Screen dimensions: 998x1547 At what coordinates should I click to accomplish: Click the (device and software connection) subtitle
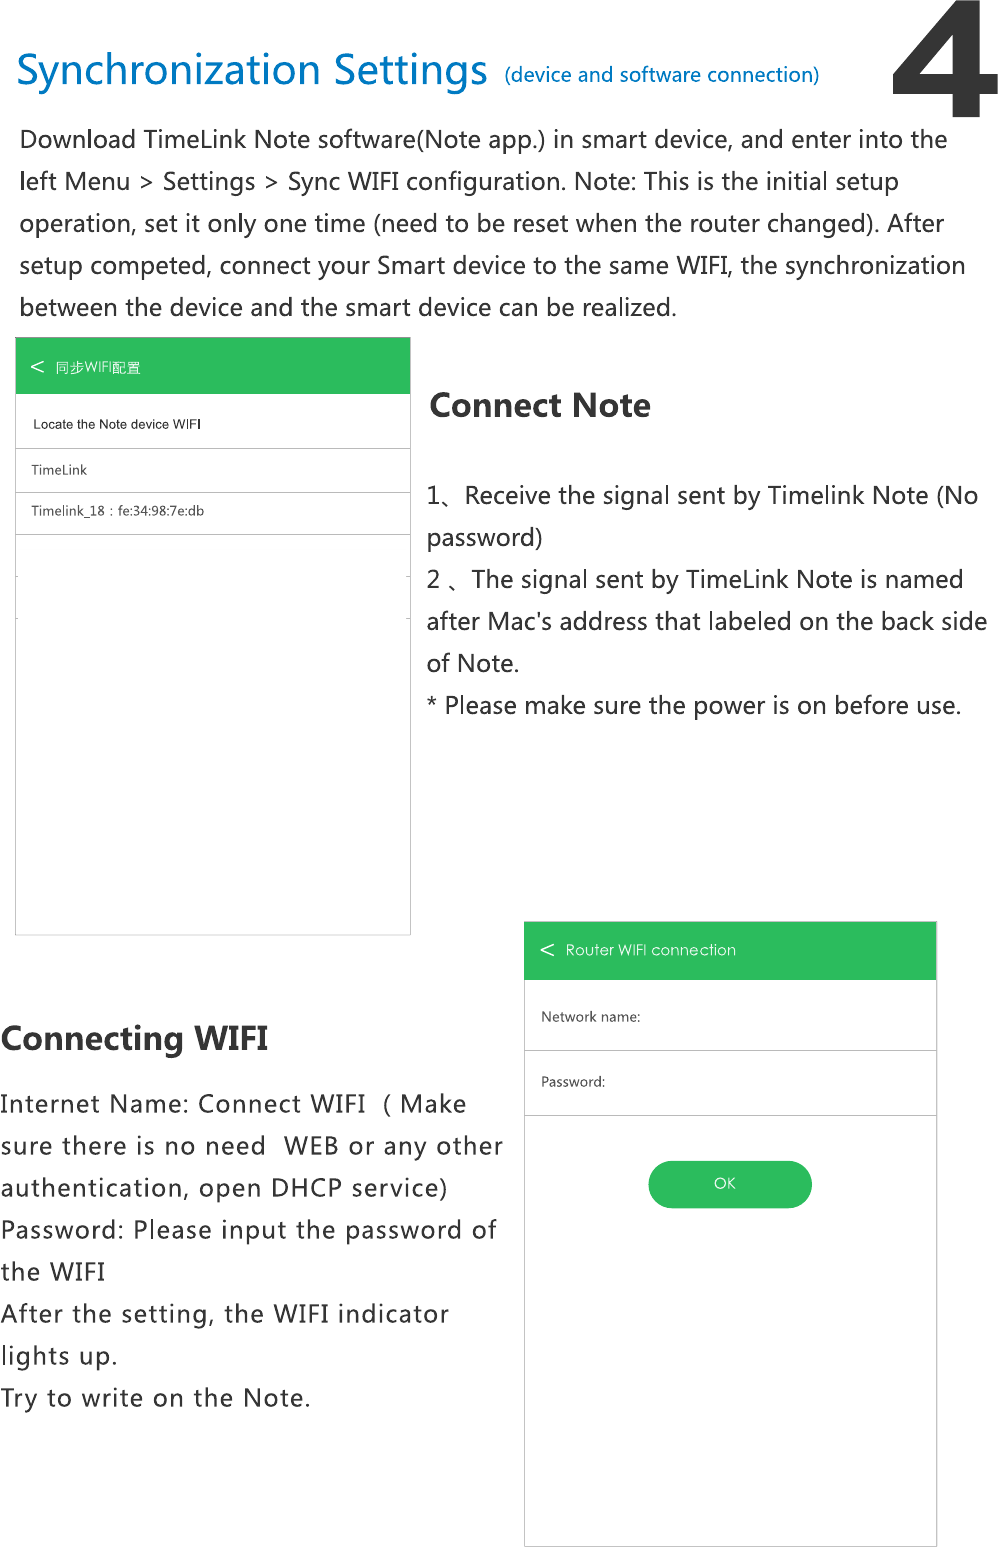pos(661,75)
